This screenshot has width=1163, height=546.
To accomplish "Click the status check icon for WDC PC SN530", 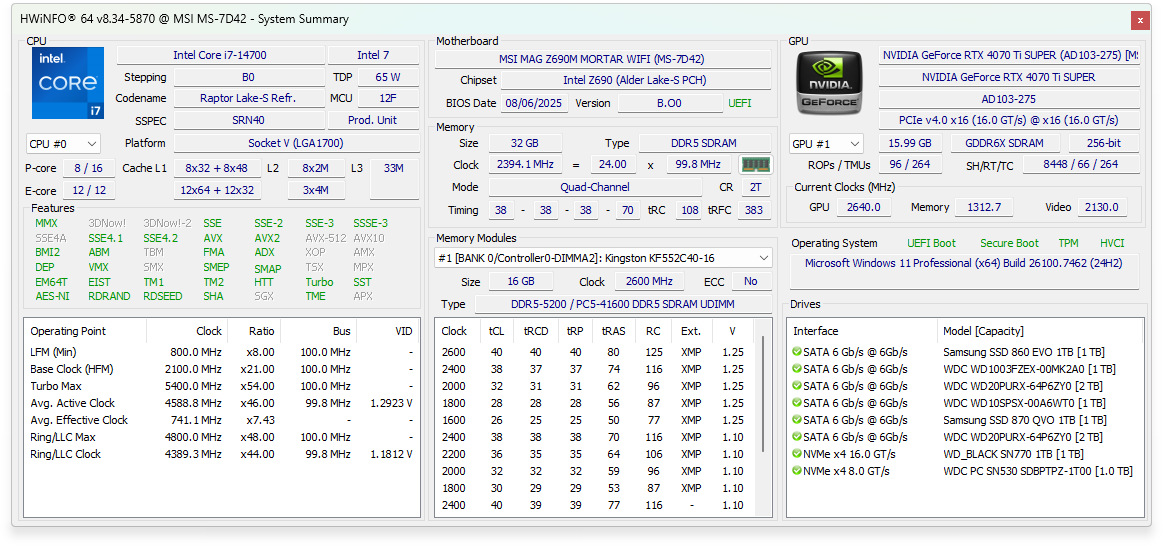I will pos(797,471).
